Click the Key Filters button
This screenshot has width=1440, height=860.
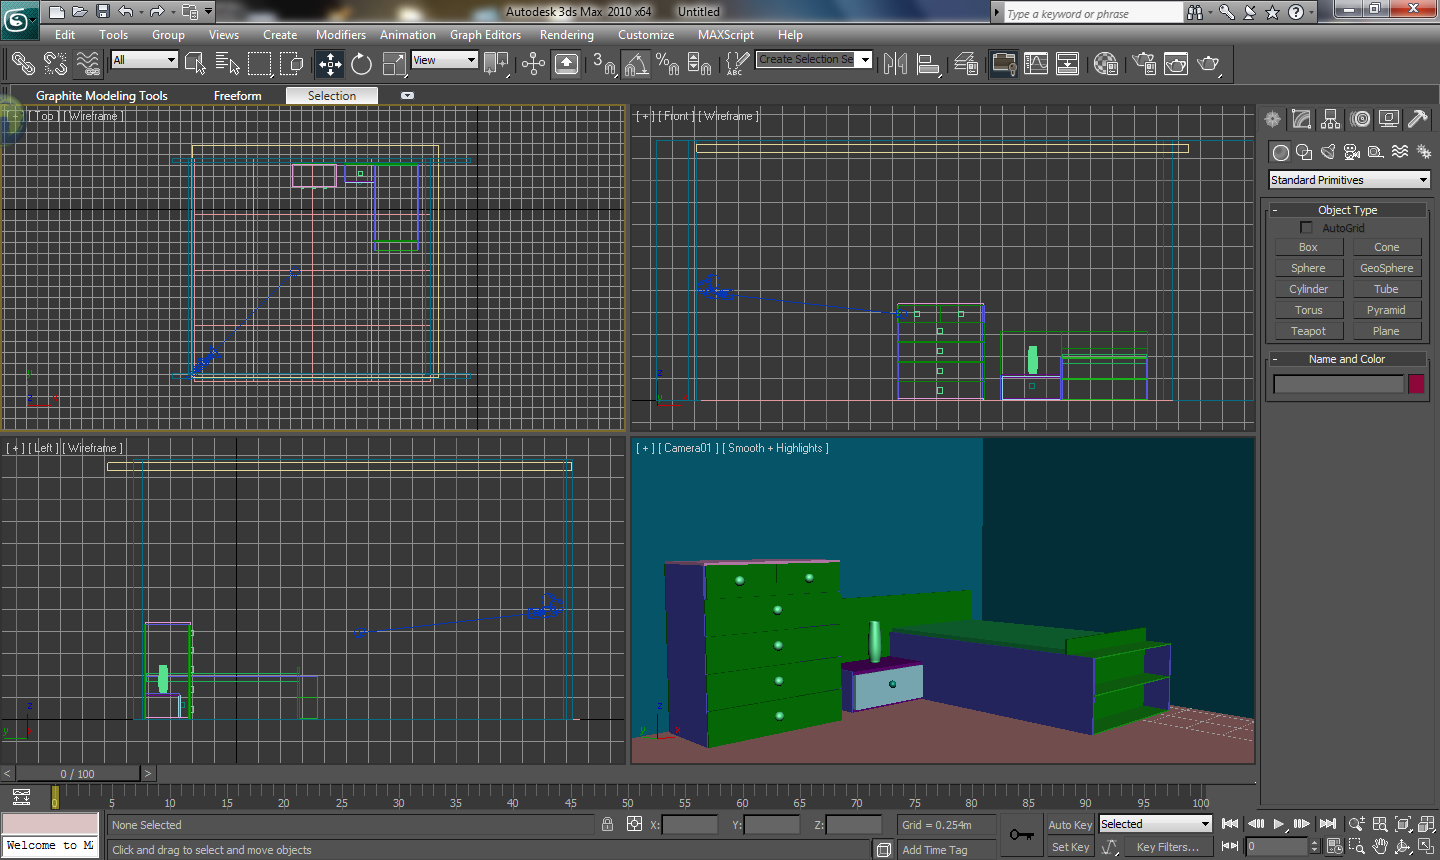point(1167,847)
